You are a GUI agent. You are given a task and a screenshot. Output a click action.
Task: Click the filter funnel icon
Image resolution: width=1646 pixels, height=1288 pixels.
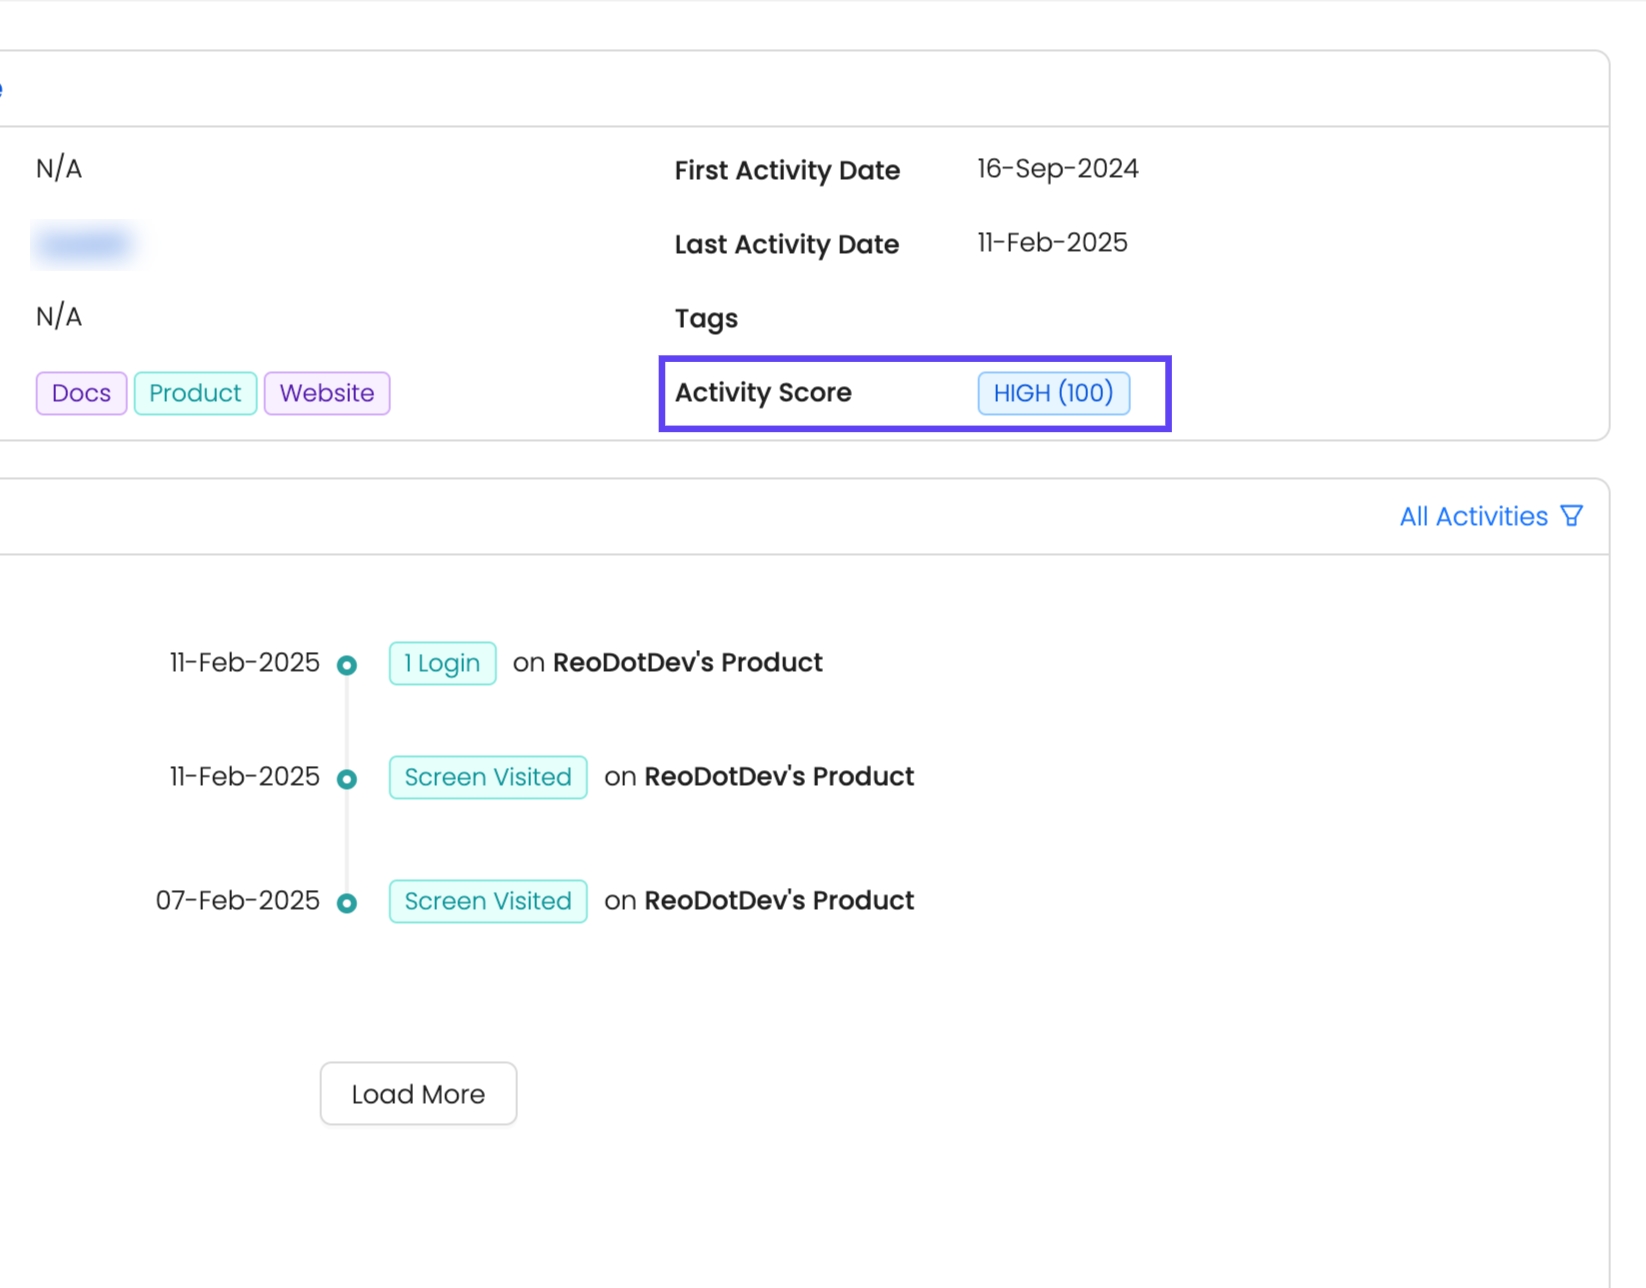(1571, 516)
